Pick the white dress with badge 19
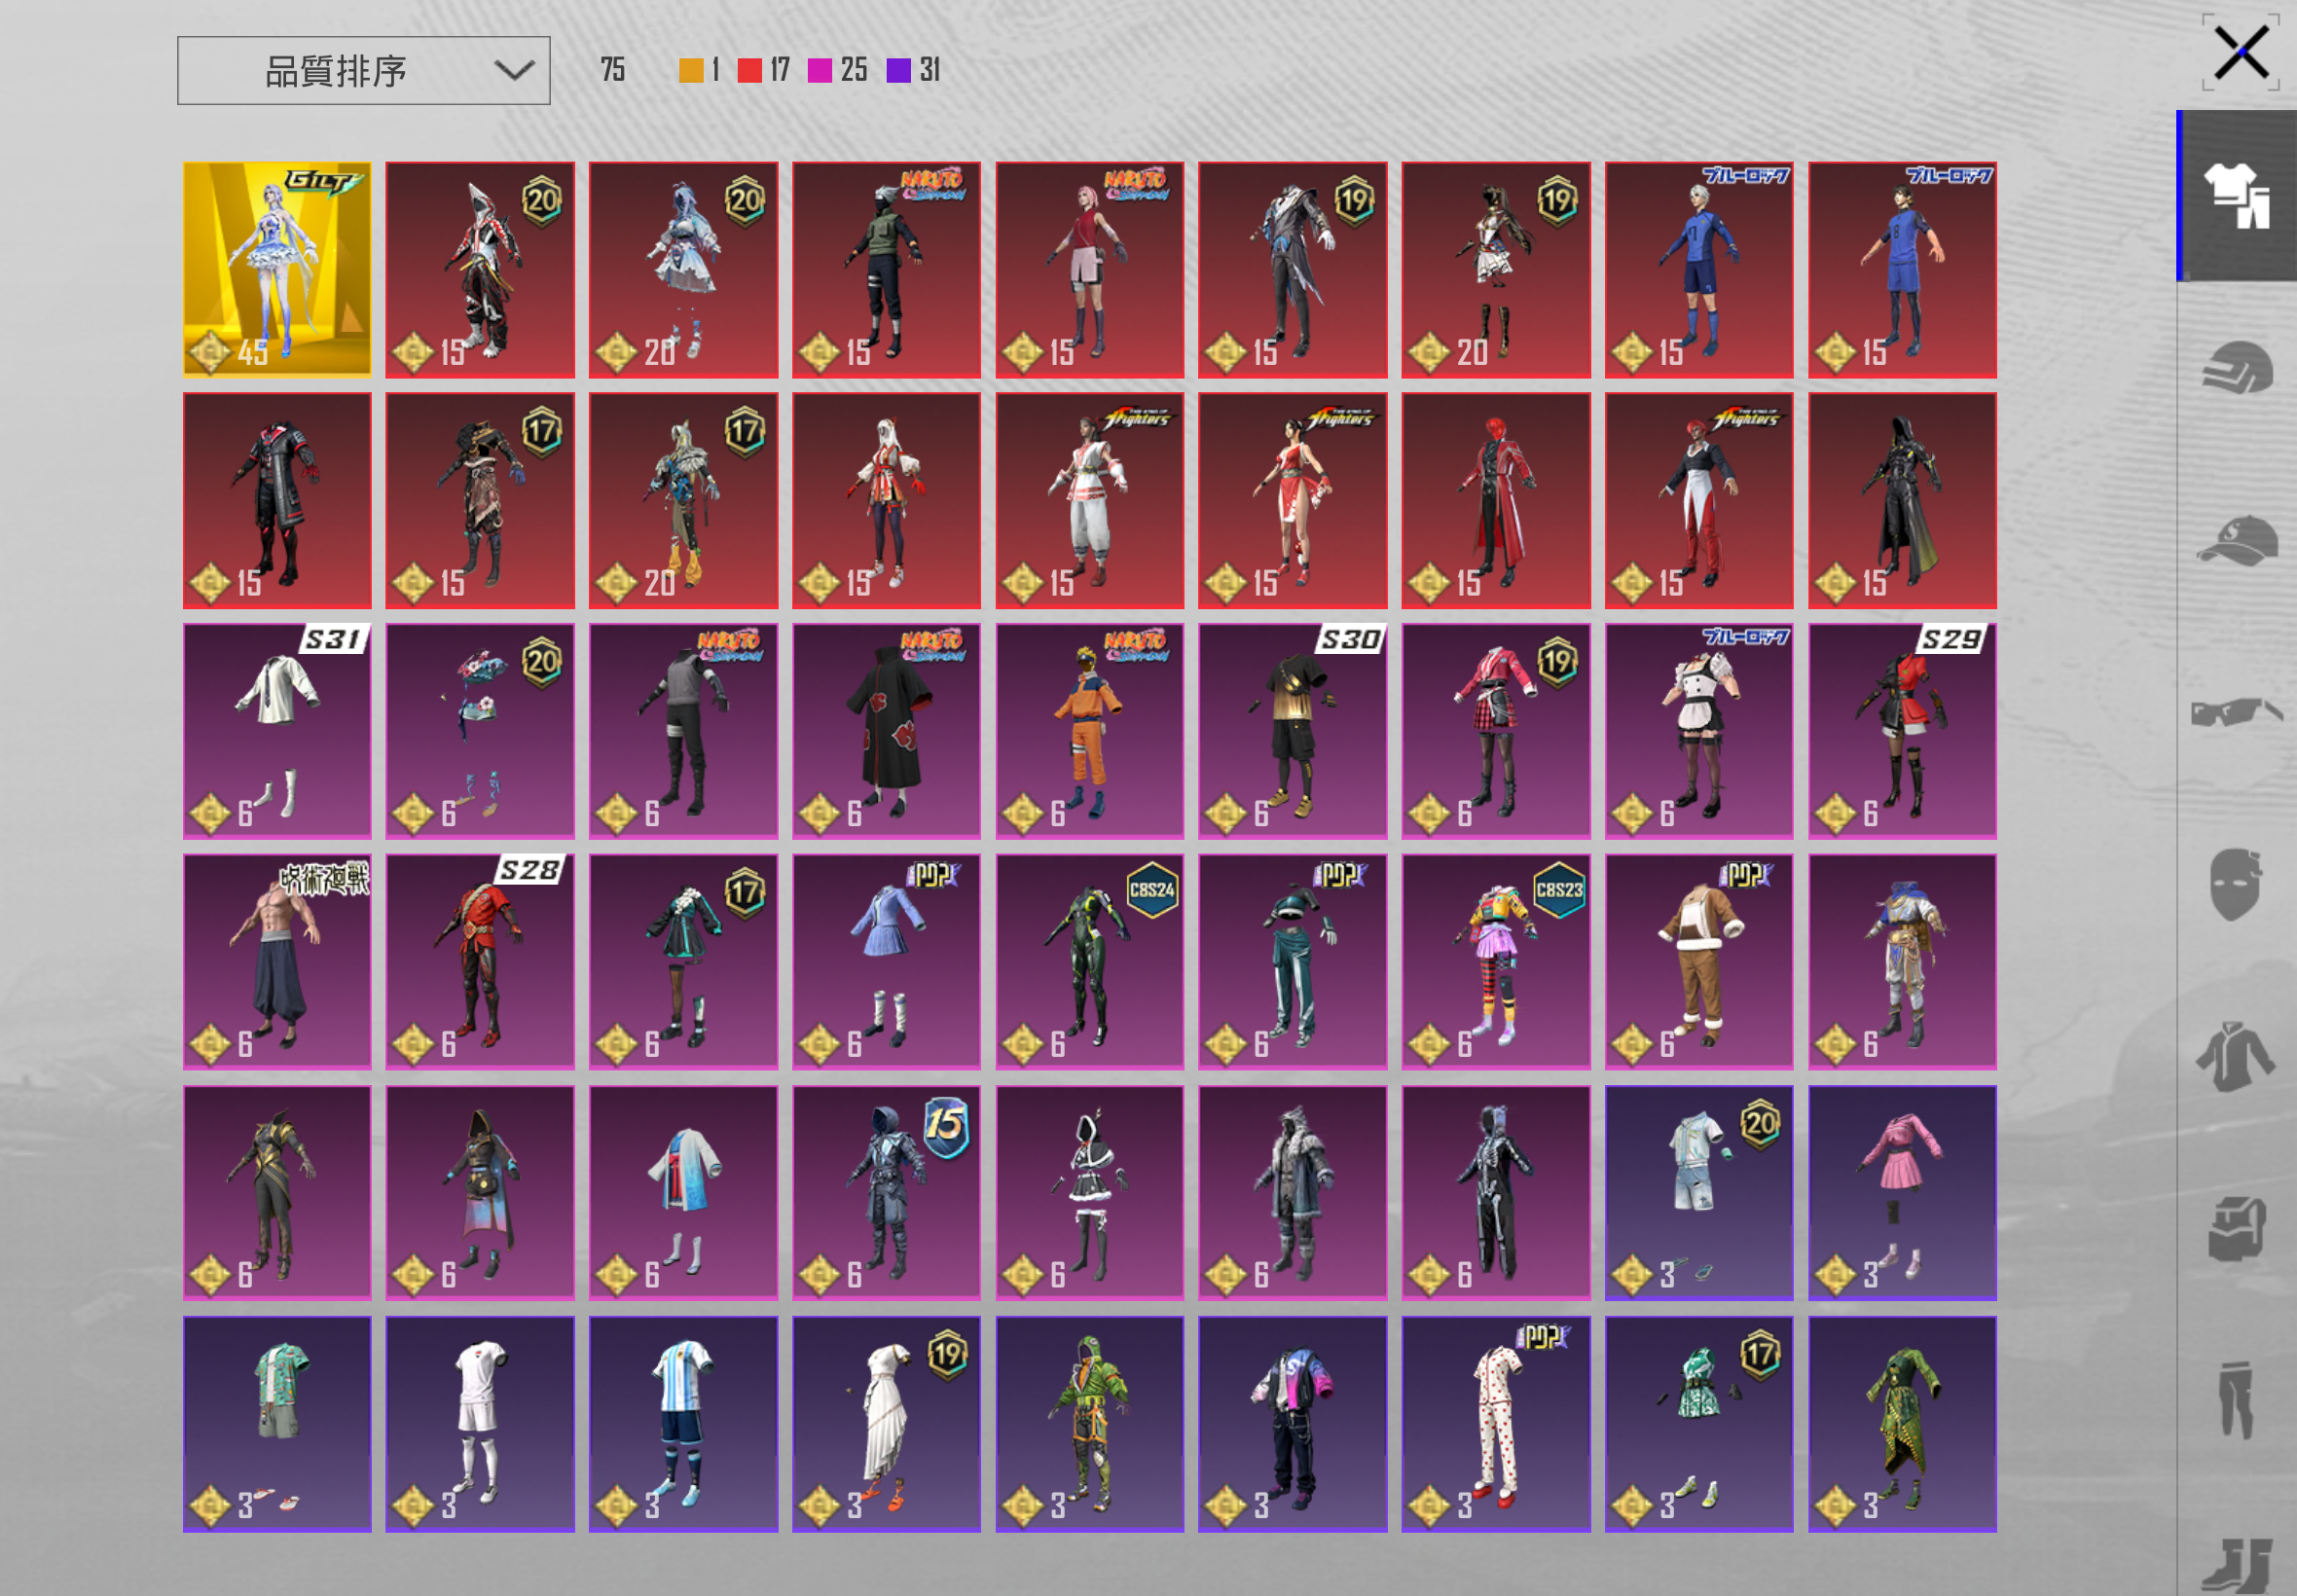 [886, 1424]
